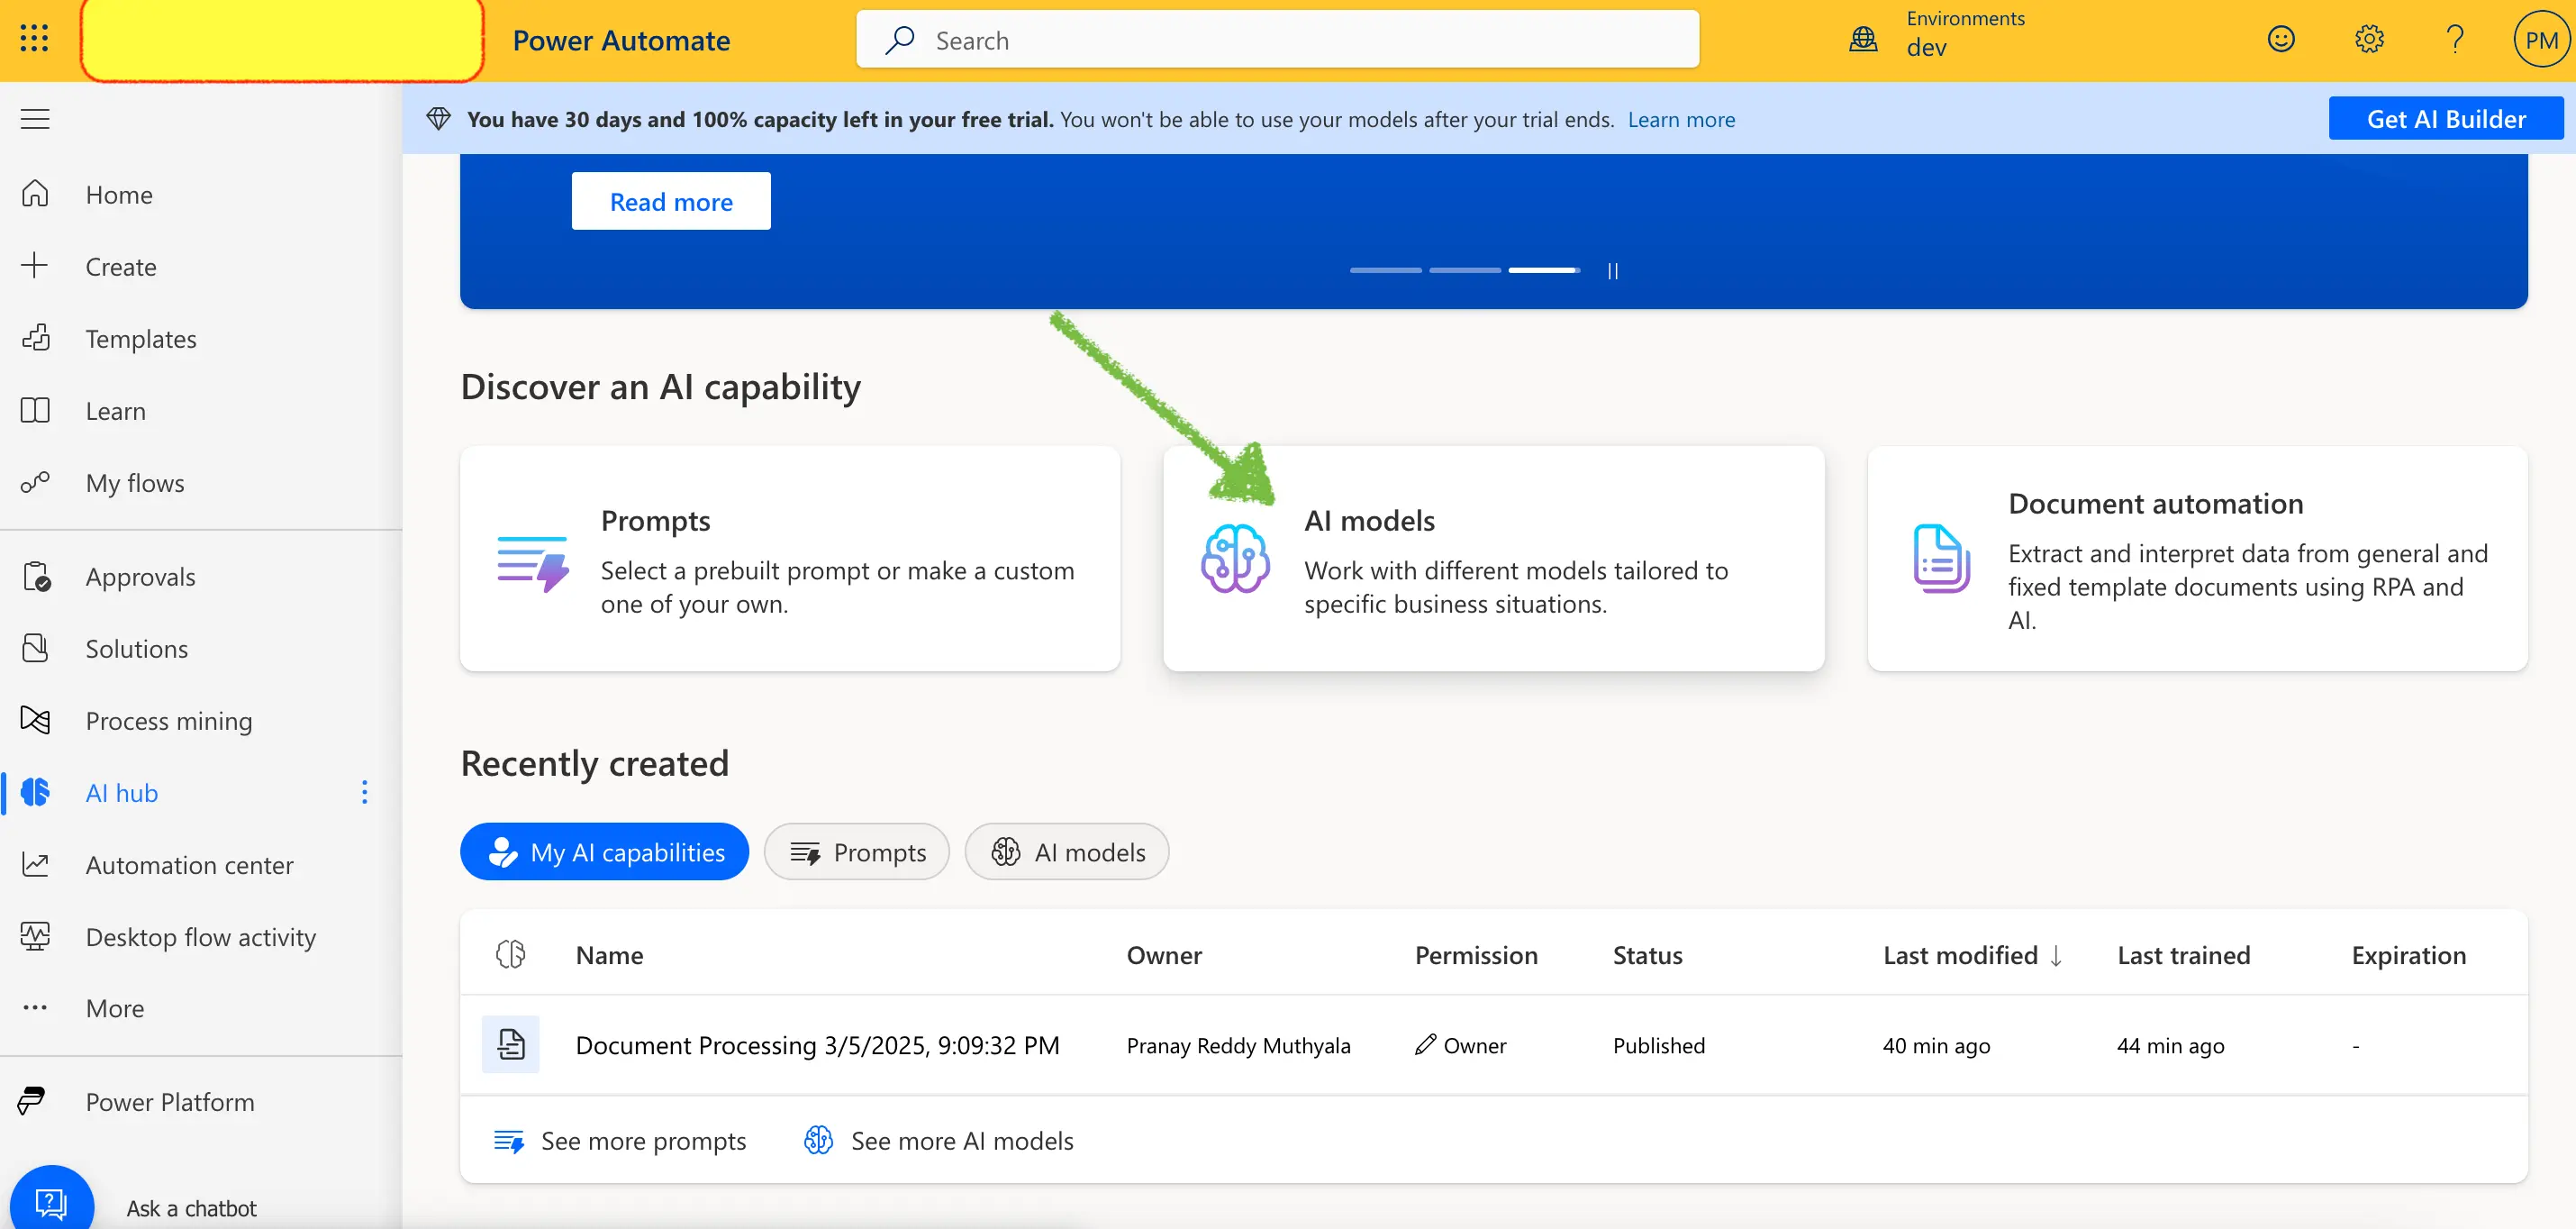The width and height of the screenshot is (2576, 1229).
Task: Open AI hub more options ellipsis
Action: coord(364,792)
